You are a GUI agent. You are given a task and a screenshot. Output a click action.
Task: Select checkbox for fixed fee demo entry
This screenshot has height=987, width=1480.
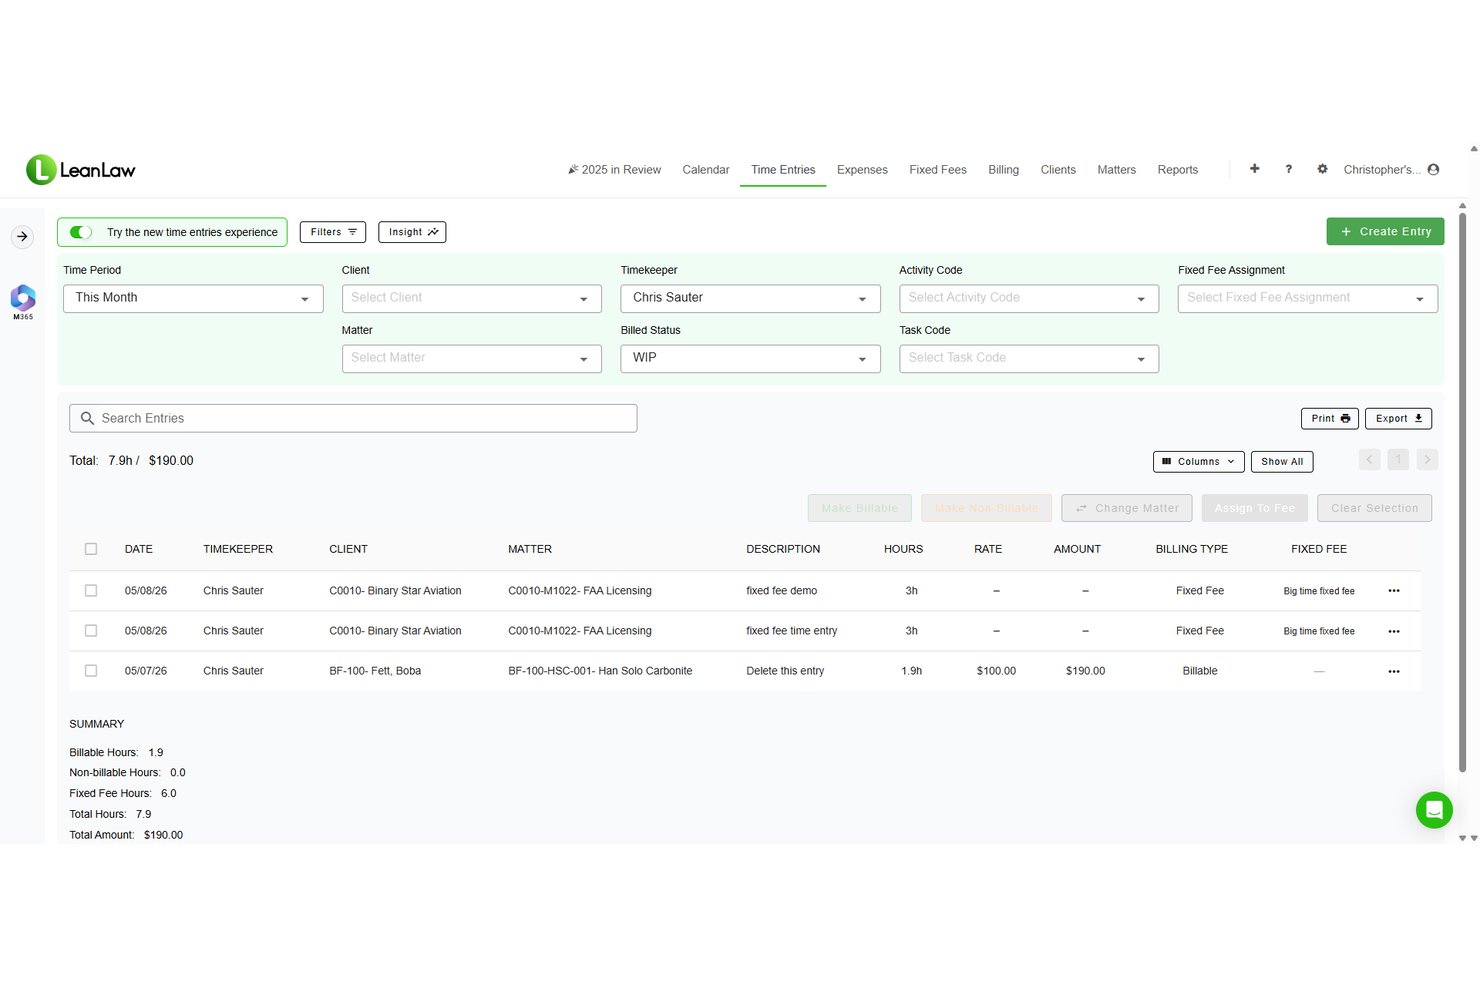[x=91, y=591]
